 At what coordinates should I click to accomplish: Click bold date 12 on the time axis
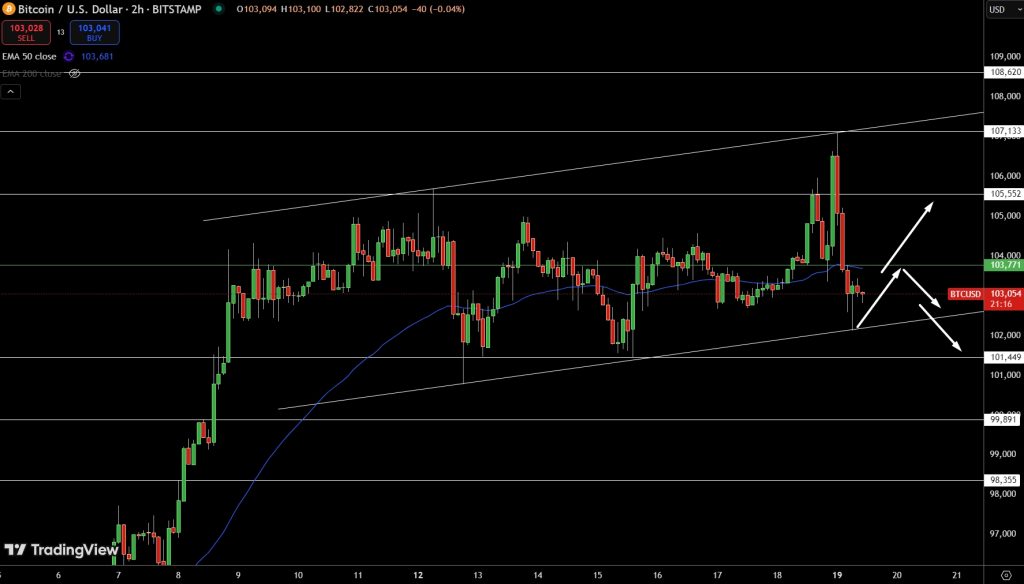[x=418, y=575]
